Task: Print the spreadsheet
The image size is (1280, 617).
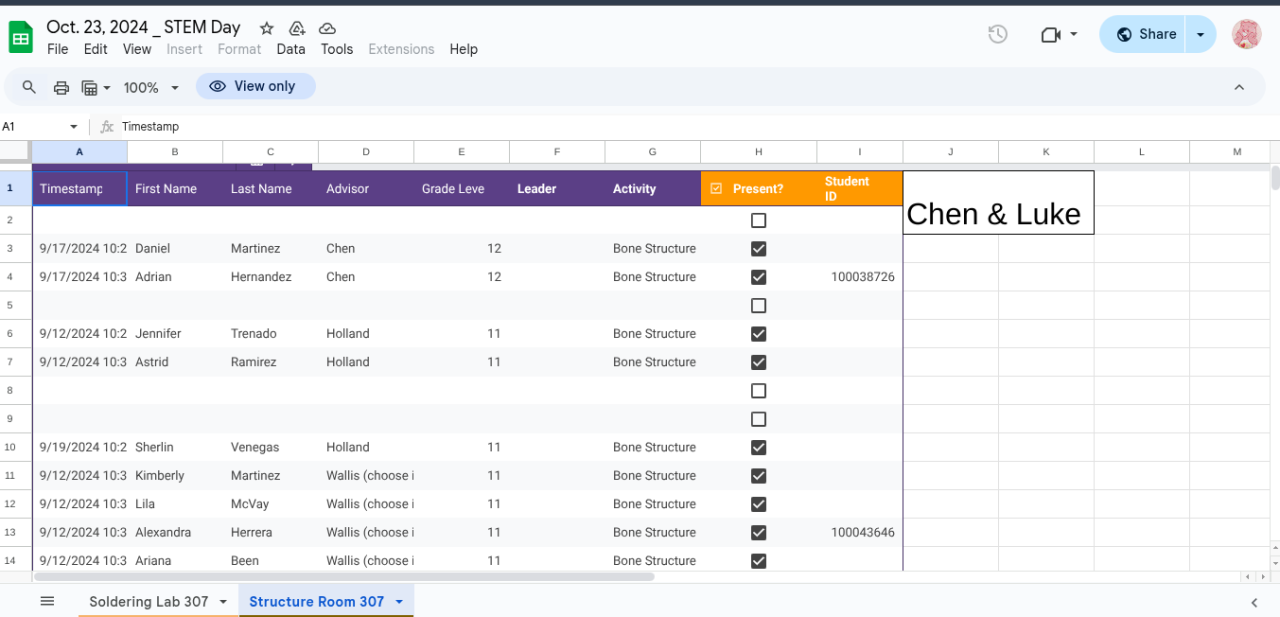Action: pyautogui.click(x=61, y=87)
